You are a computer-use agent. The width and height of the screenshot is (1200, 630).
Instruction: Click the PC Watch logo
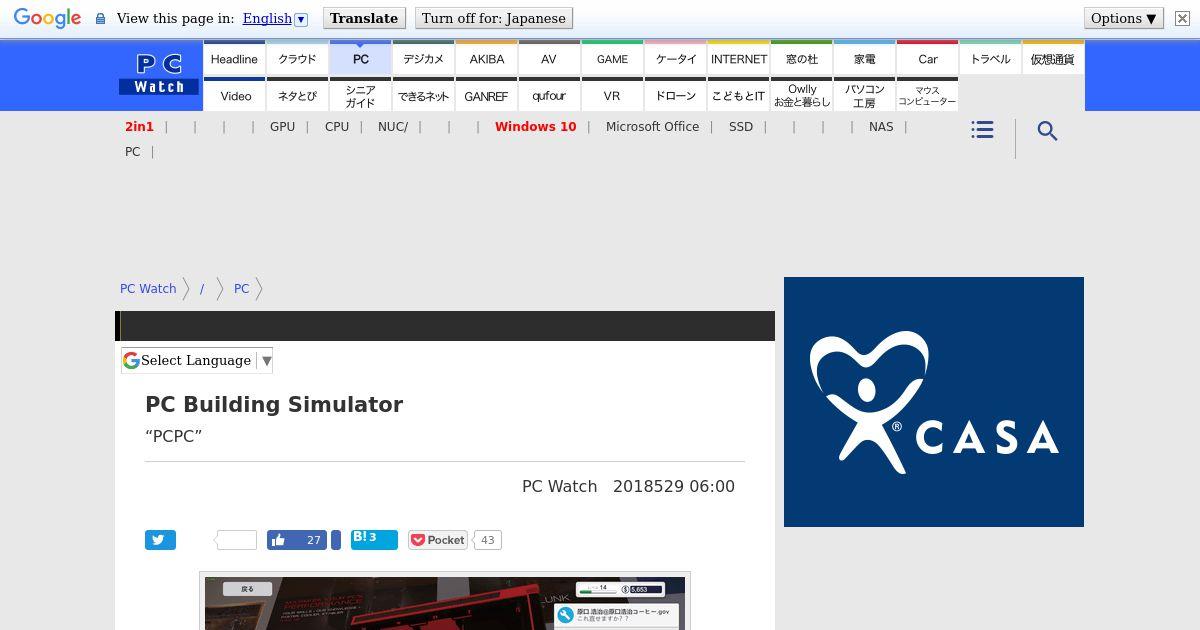(159, 75)
